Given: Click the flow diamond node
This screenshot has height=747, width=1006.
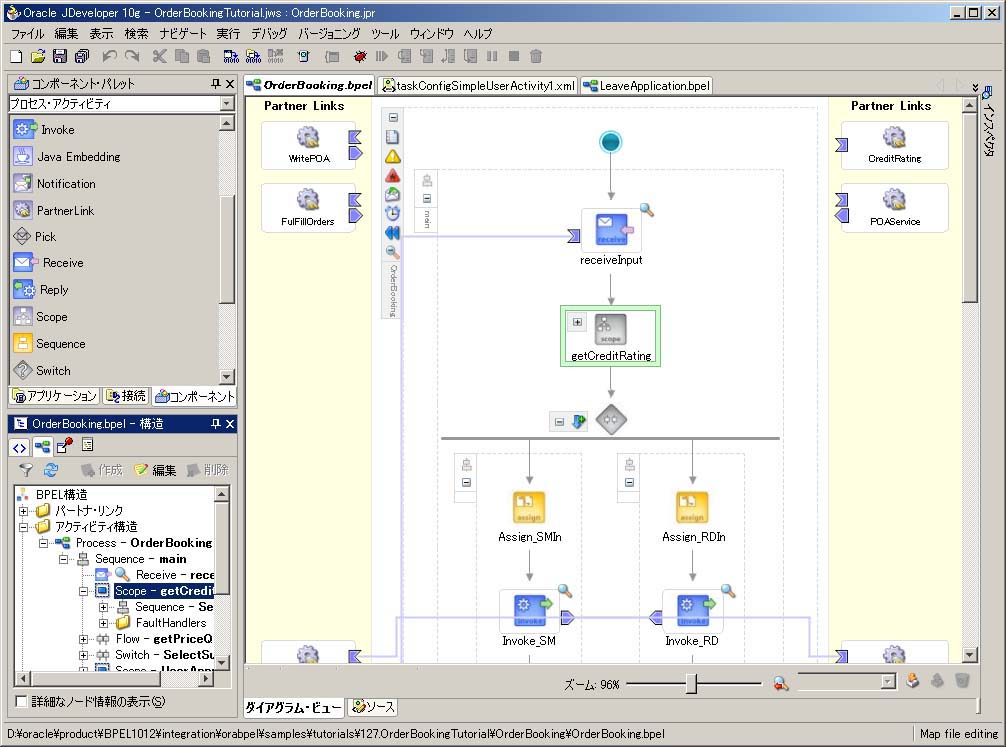Looking at the screenshot, I should point(611,420).
